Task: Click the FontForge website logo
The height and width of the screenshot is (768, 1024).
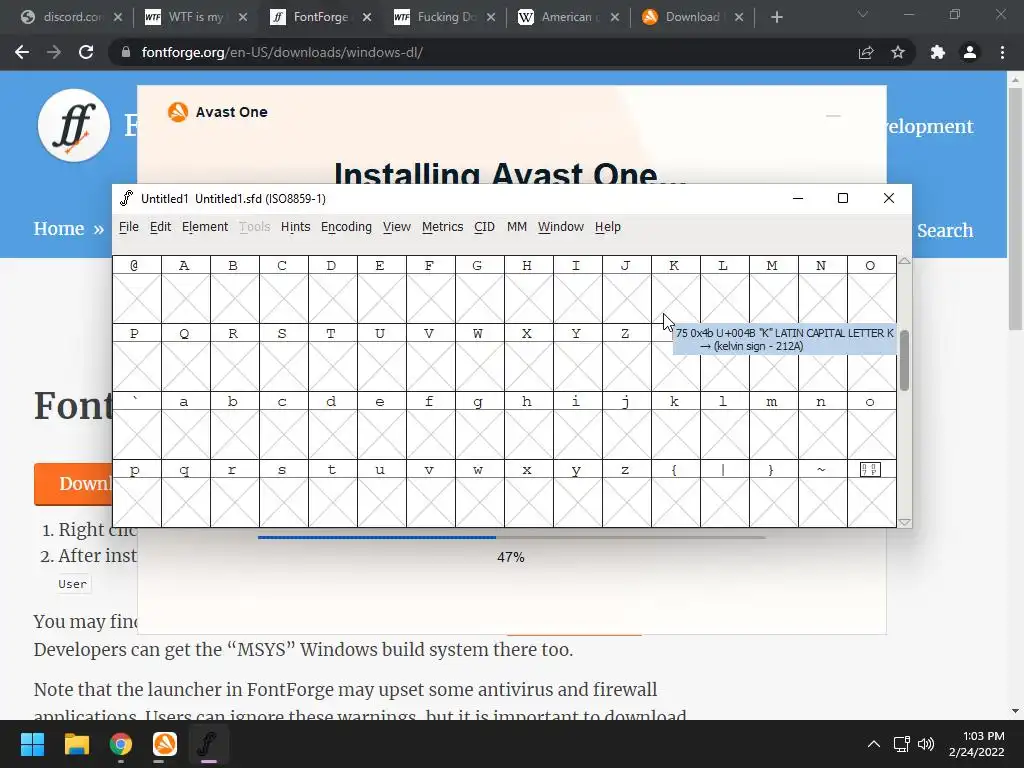Action: point(74,125)
